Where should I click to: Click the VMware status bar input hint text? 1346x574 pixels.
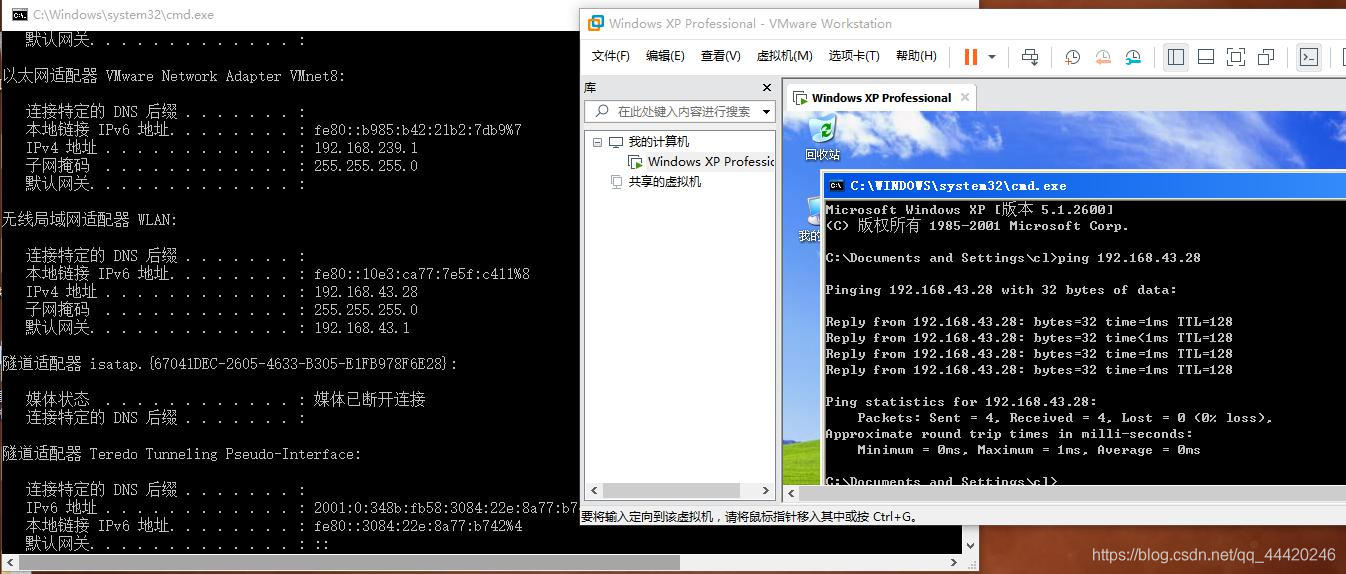[750, 517]
